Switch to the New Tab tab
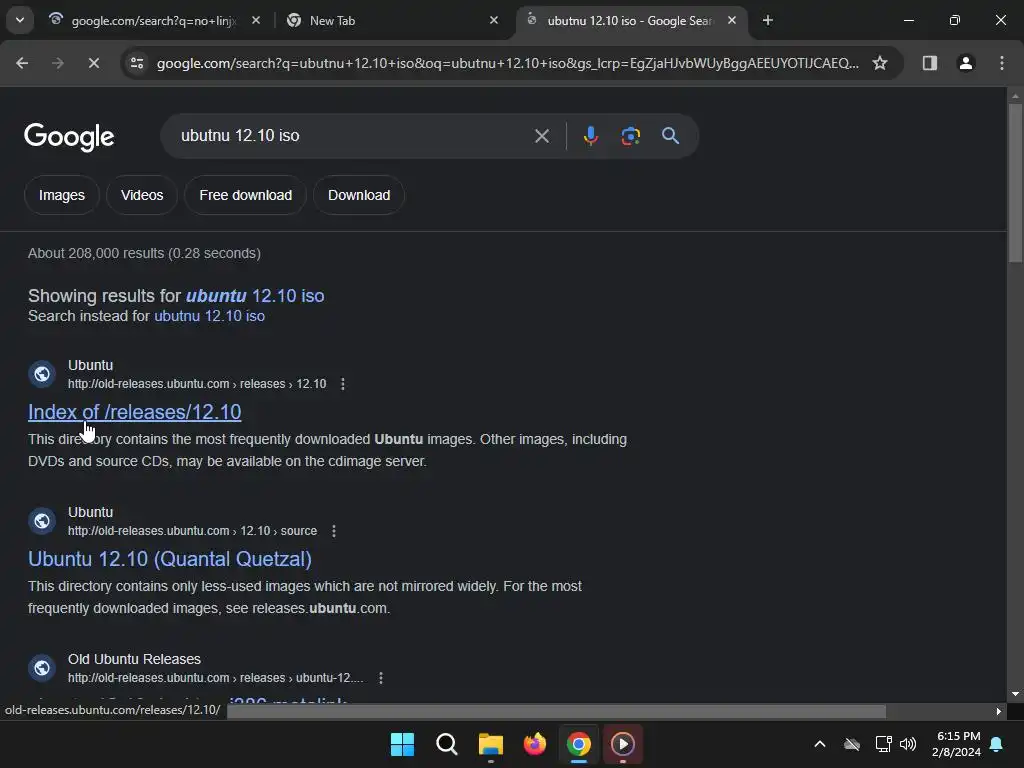Image resolution: width=1024 pixels, height=768 pixels. (392, 20)
